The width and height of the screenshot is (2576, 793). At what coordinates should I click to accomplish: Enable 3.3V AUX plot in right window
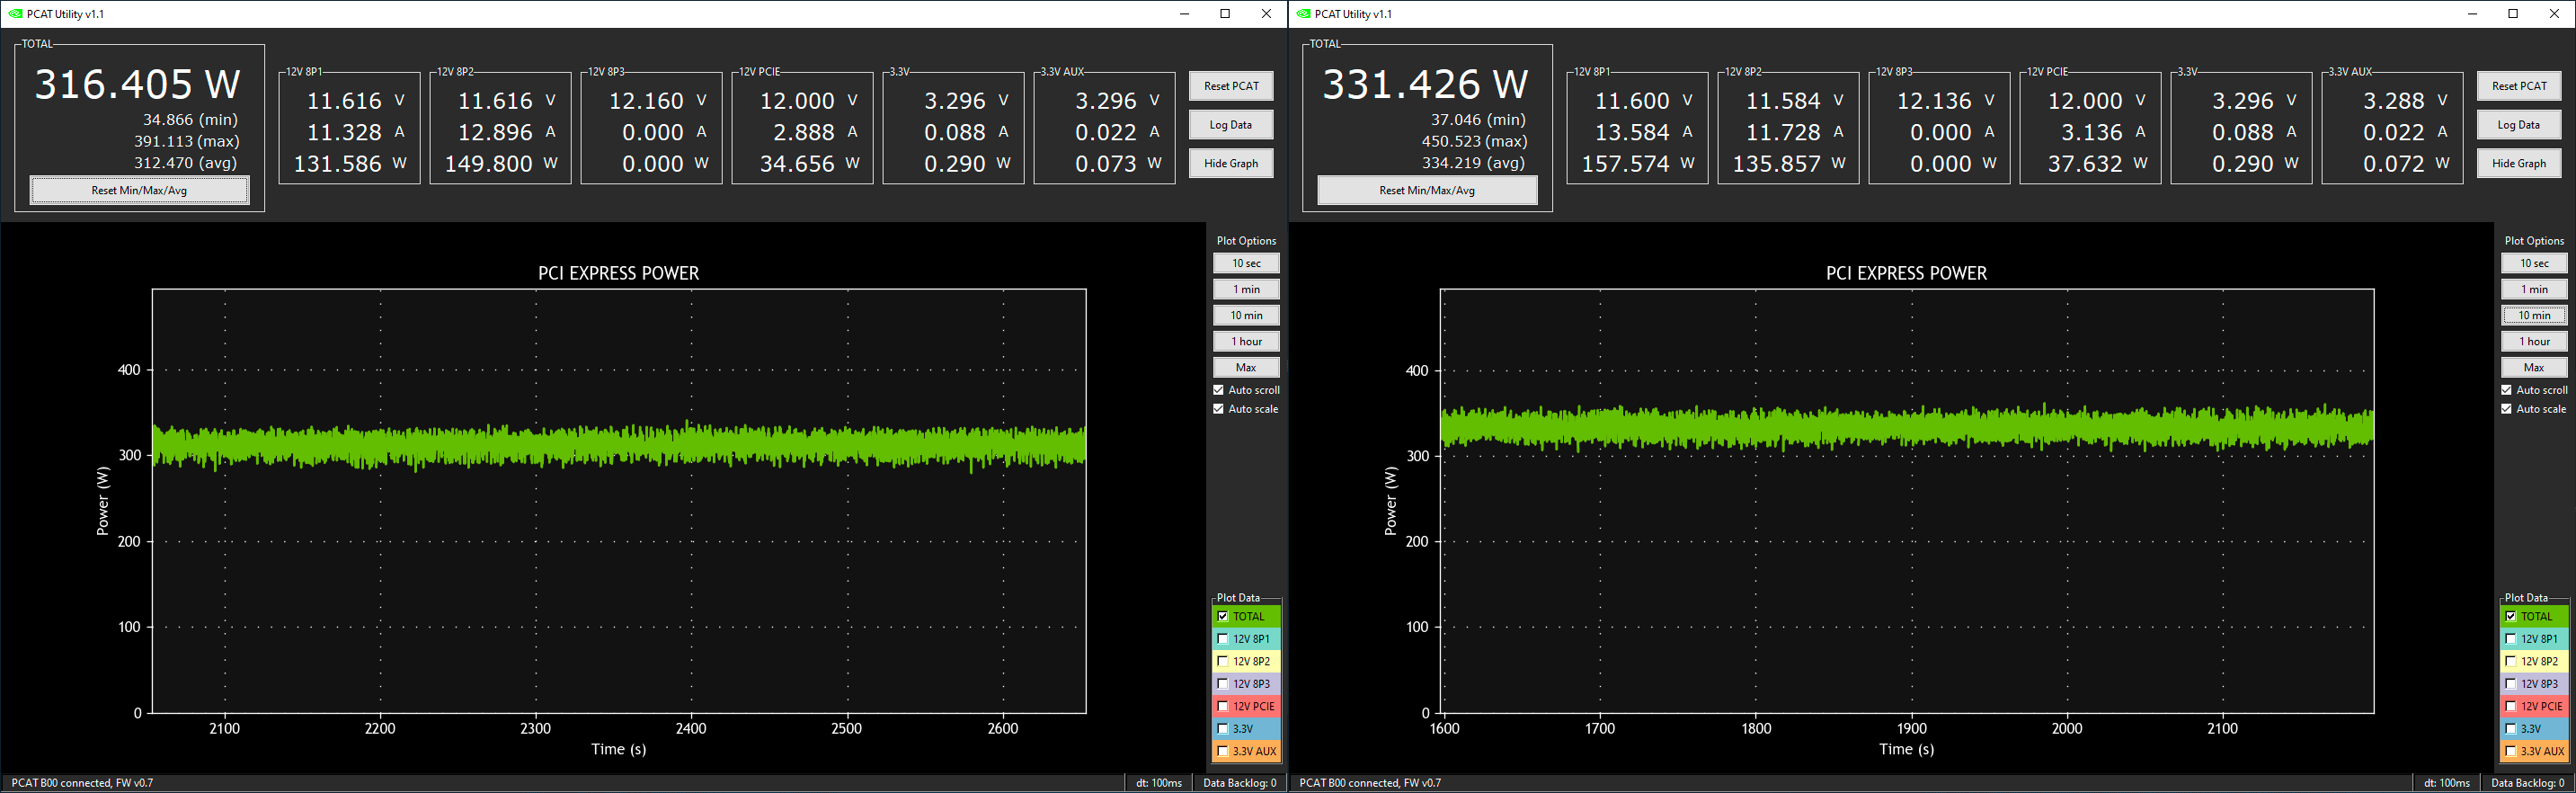tap(2511, 751)
